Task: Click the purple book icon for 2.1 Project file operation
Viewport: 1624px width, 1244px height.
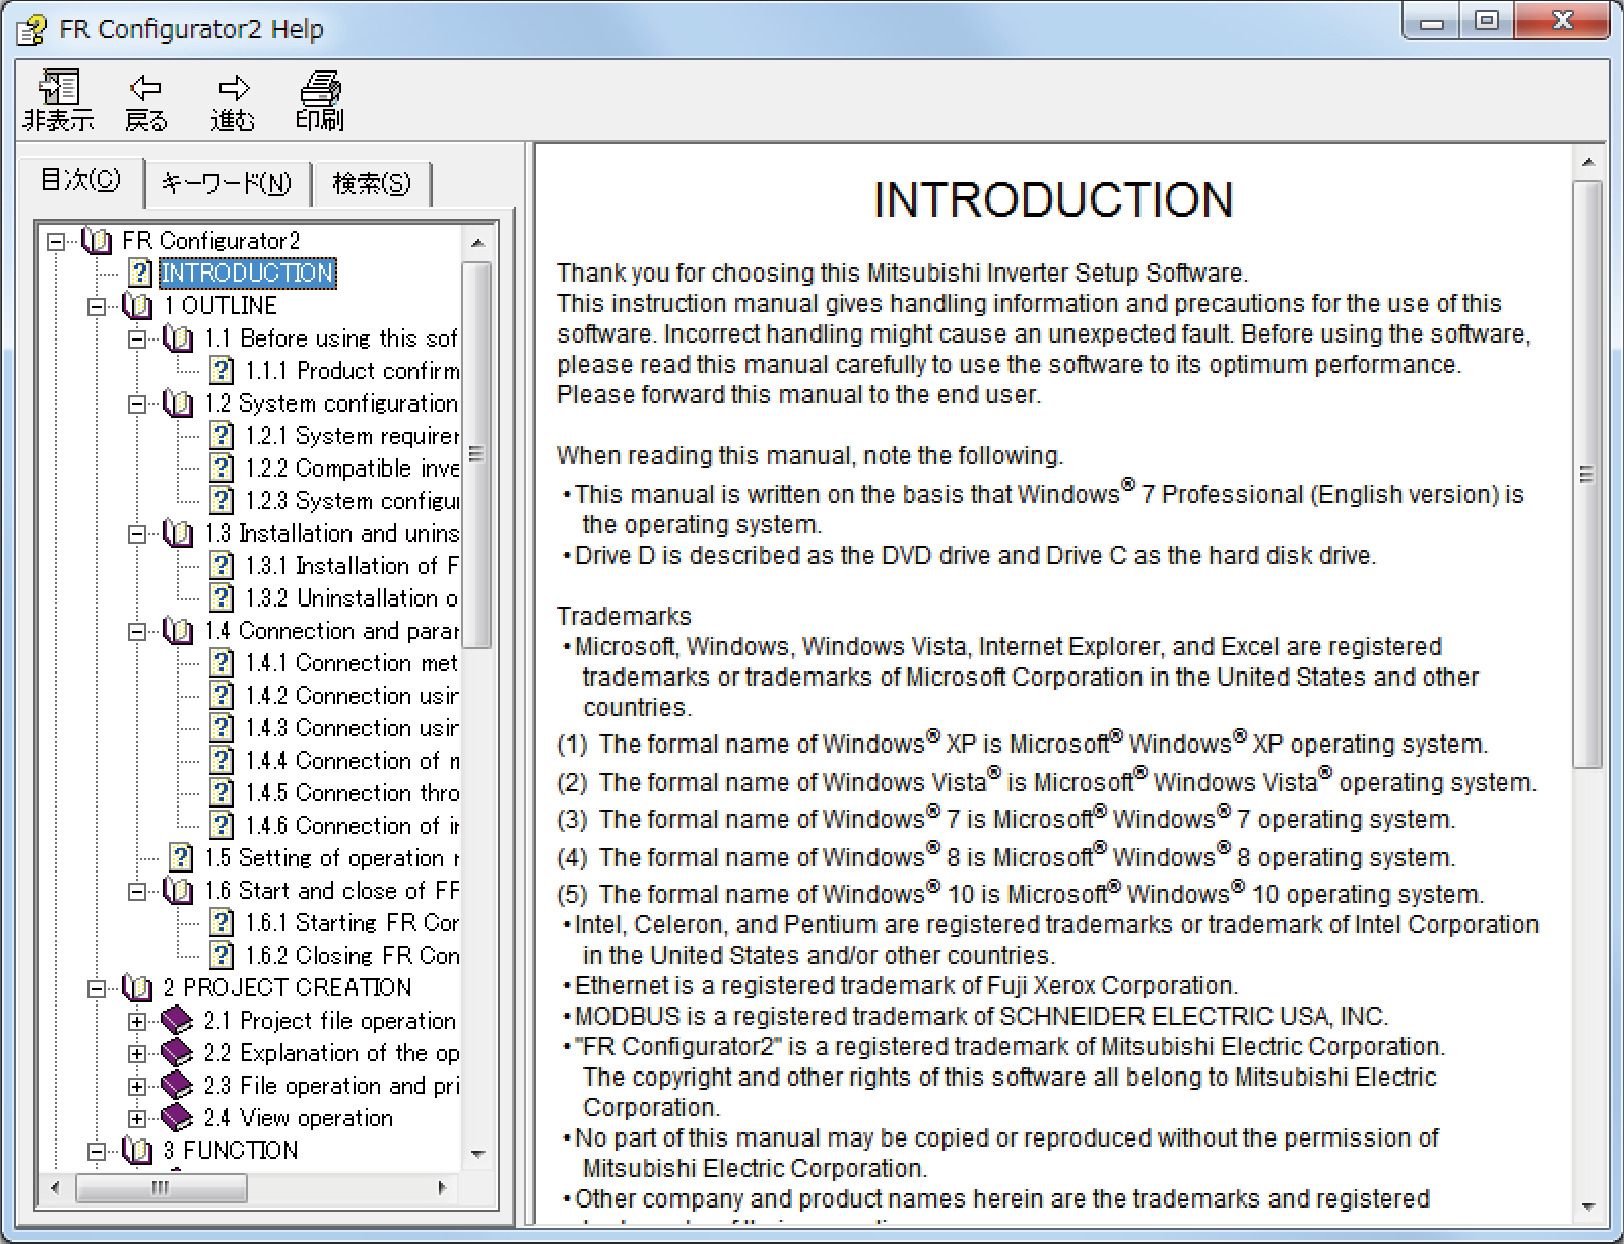Action: (x=177, y=1020)
